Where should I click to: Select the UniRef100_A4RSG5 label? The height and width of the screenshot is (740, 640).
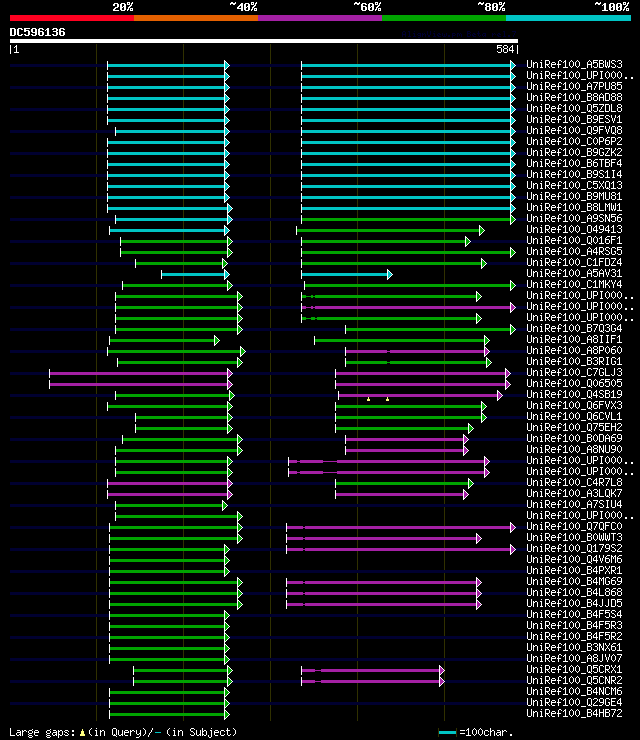(574, 252)
